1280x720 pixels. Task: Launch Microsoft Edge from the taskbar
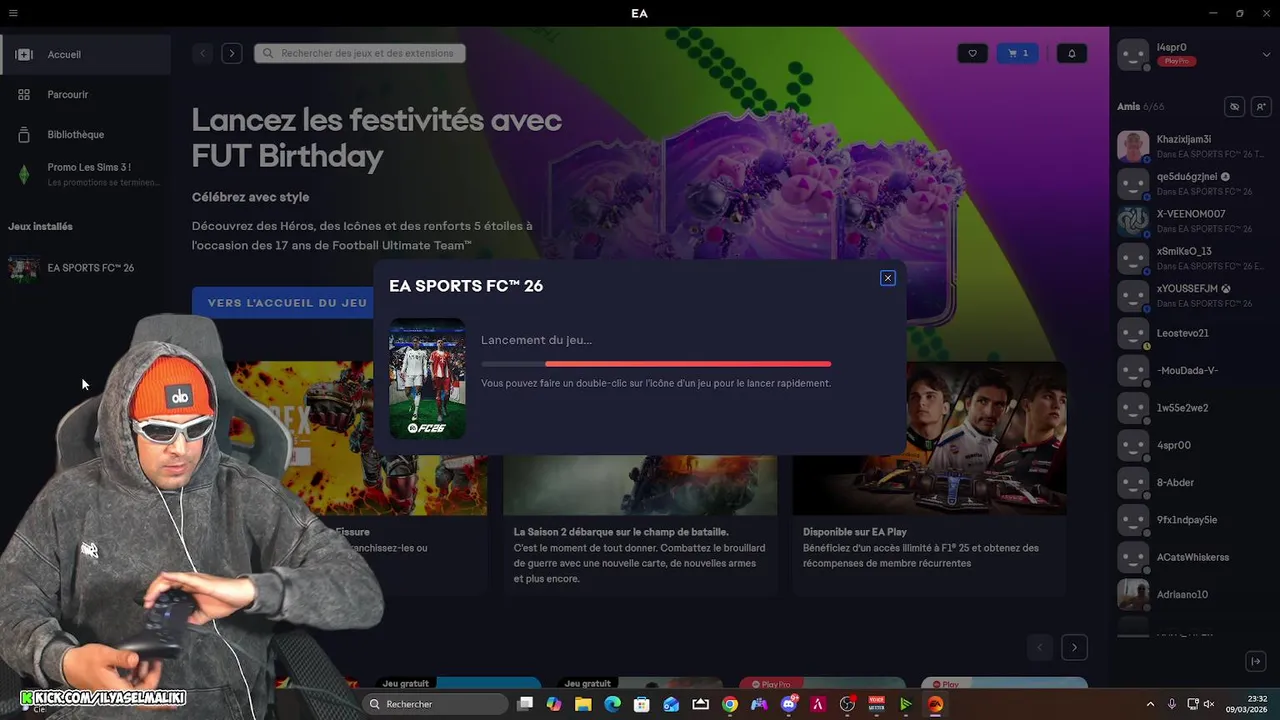613,704
